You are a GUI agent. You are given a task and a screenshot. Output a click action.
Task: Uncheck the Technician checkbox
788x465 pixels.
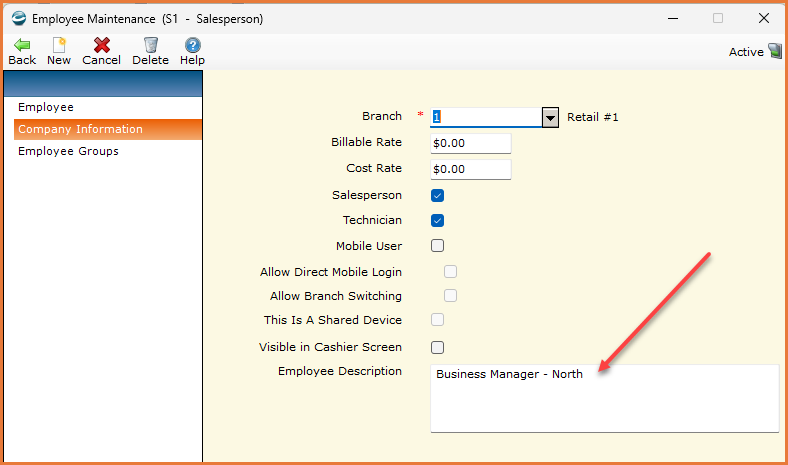coord(437,220)
